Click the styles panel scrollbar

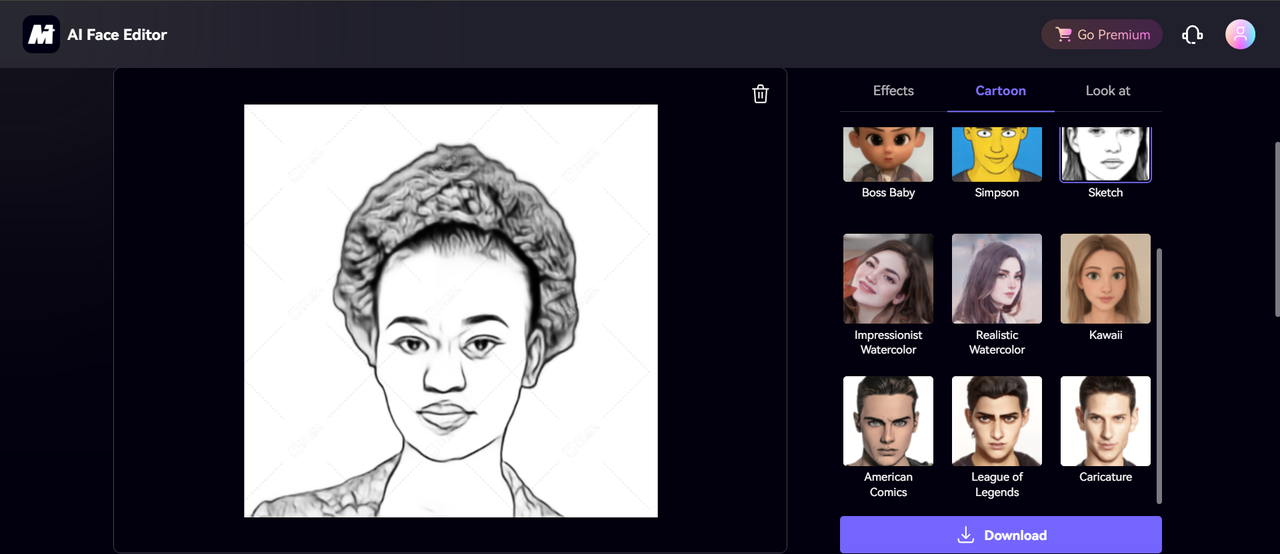pyautogui.click(x=1159, y=375)
